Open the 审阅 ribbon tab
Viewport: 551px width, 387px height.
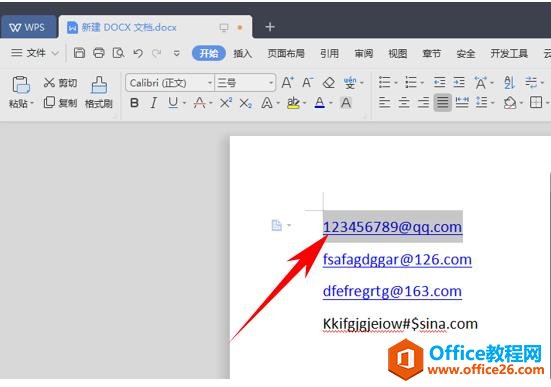coord(364,53)
